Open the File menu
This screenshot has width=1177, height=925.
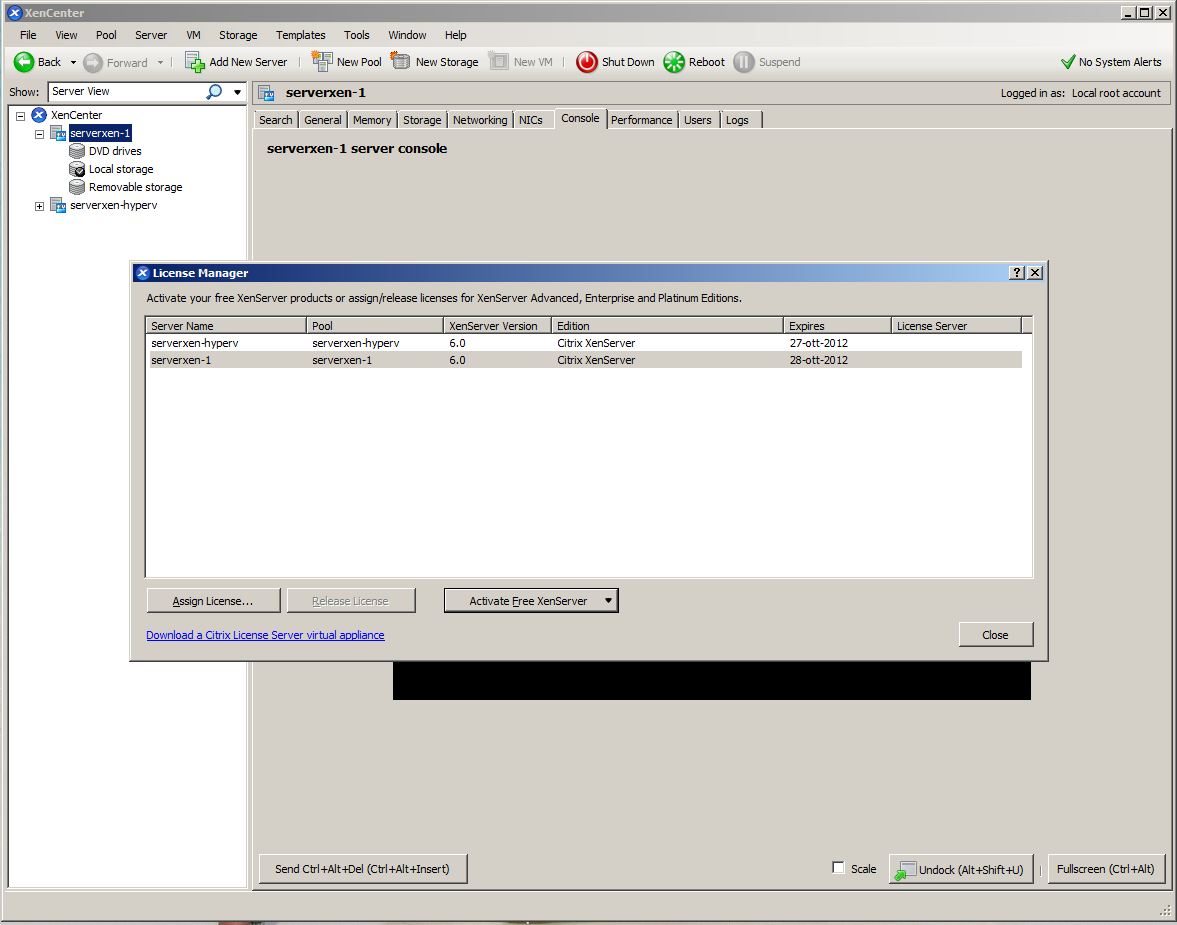(28, 35)
